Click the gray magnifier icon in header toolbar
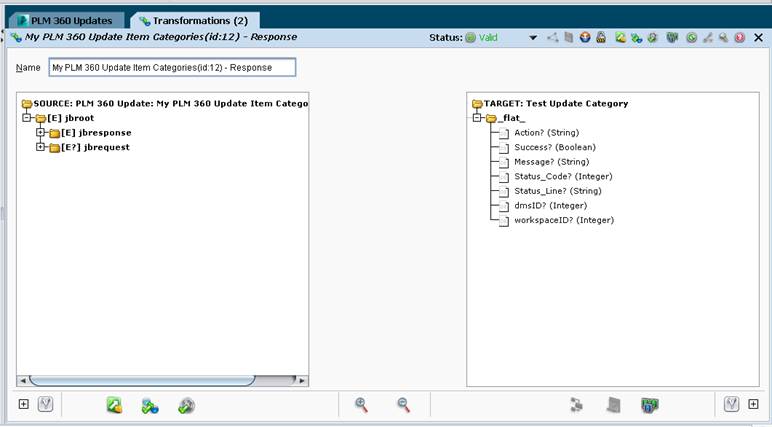This screenshot has height=427, width=772. [x=723, y=37]
